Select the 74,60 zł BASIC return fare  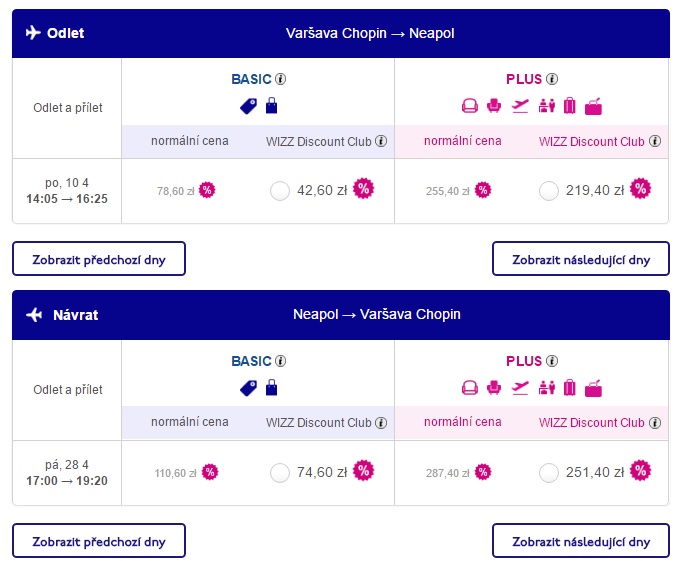point(280,473)
